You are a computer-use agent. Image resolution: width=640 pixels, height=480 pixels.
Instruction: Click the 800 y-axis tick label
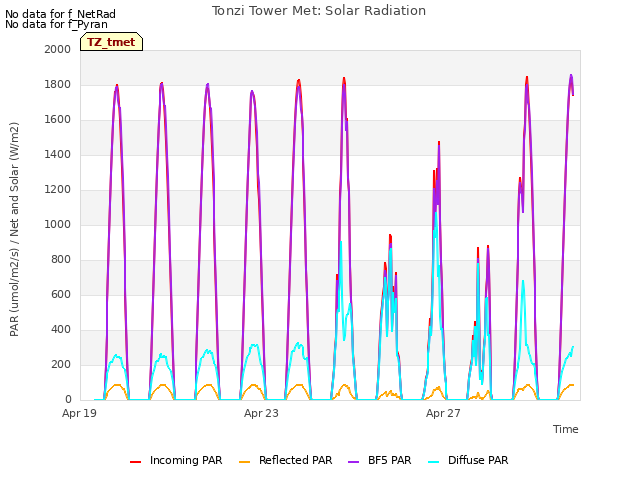pos(61,260)
